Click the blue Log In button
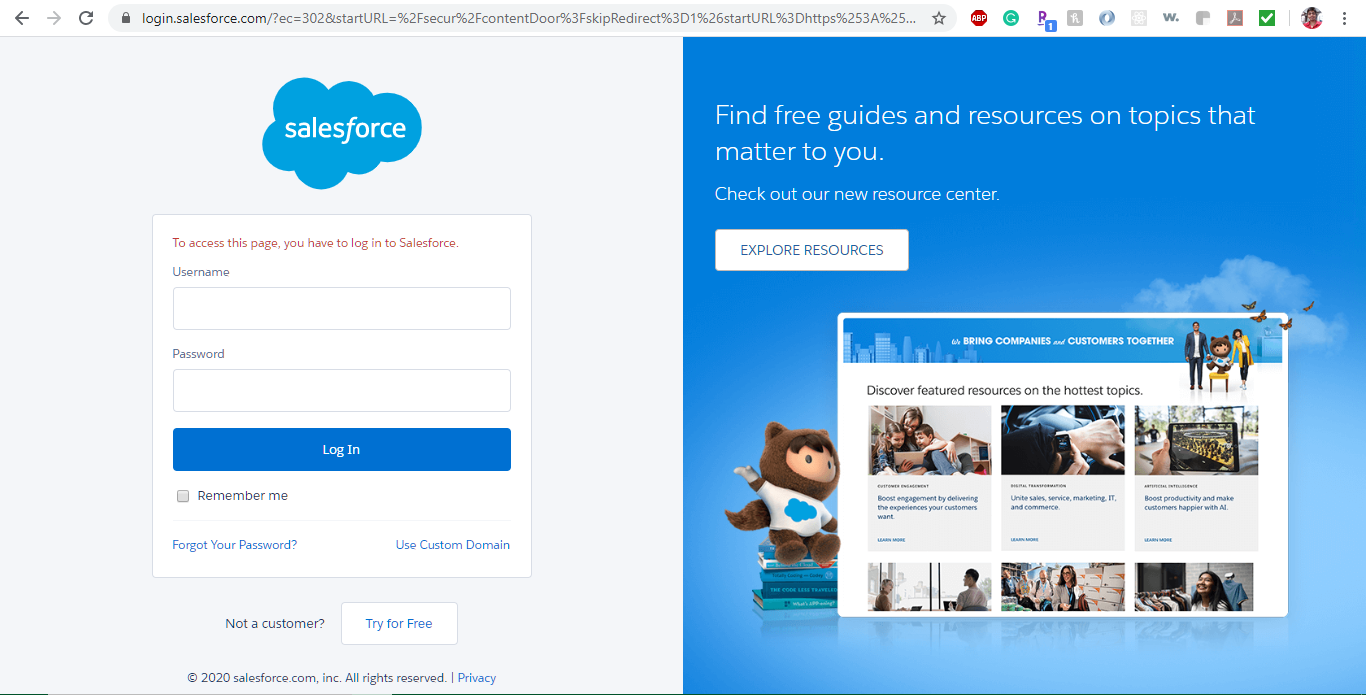1366x695 pixels. click(342, 450)
